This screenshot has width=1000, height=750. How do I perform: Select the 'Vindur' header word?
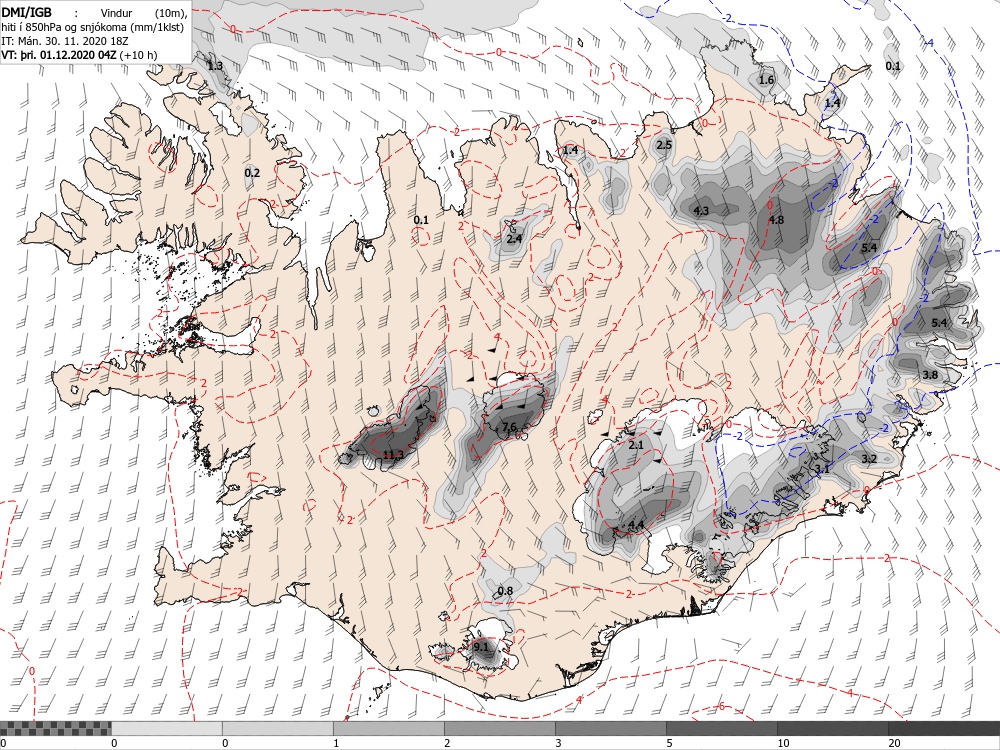pyautogui.click(x=116, y=13)
